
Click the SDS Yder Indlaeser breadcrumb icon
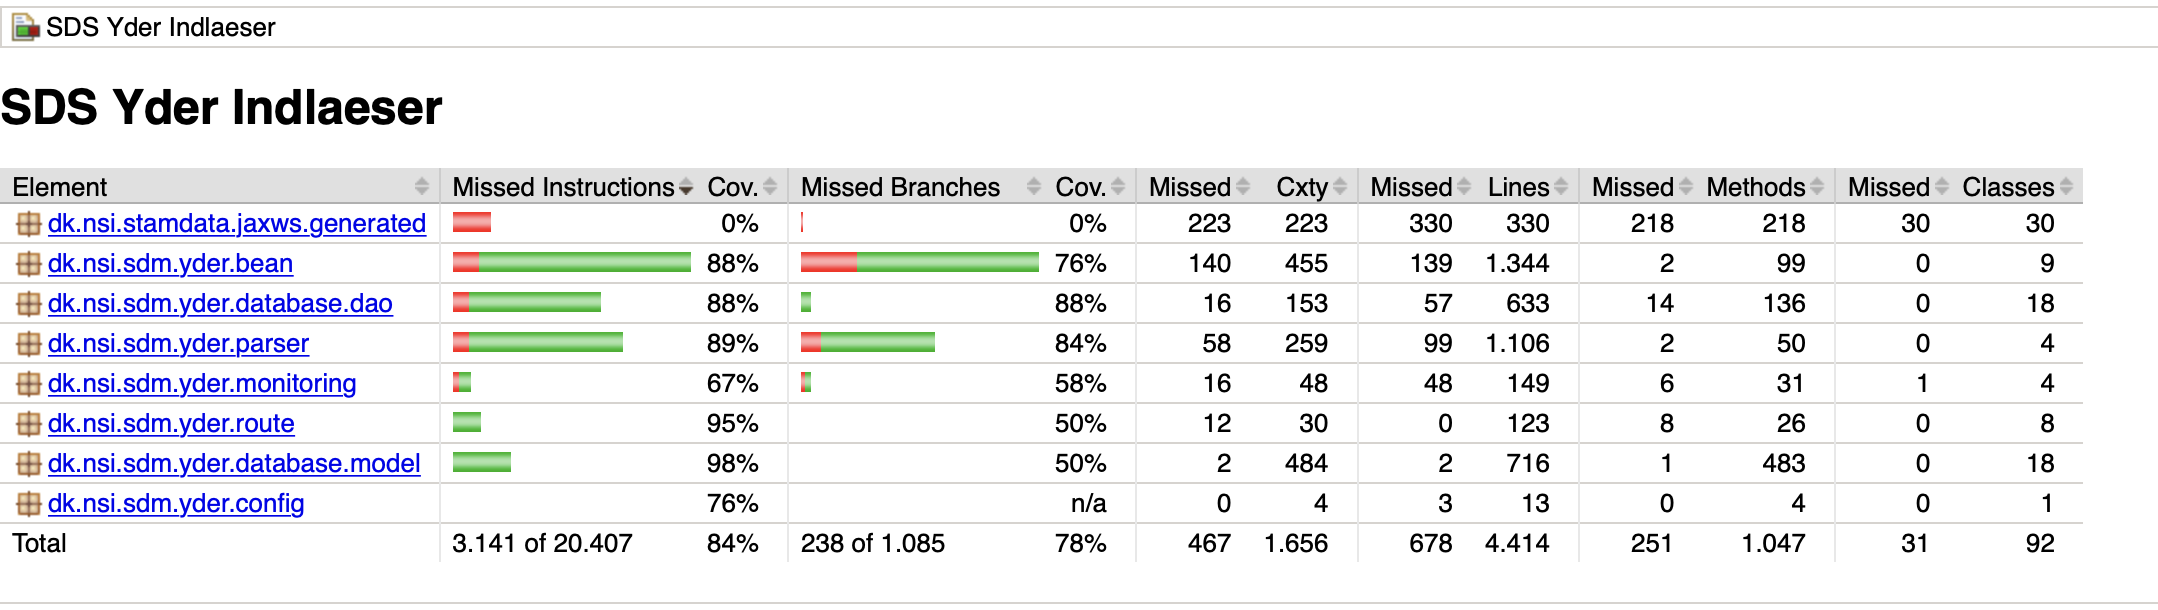point(25,27)
